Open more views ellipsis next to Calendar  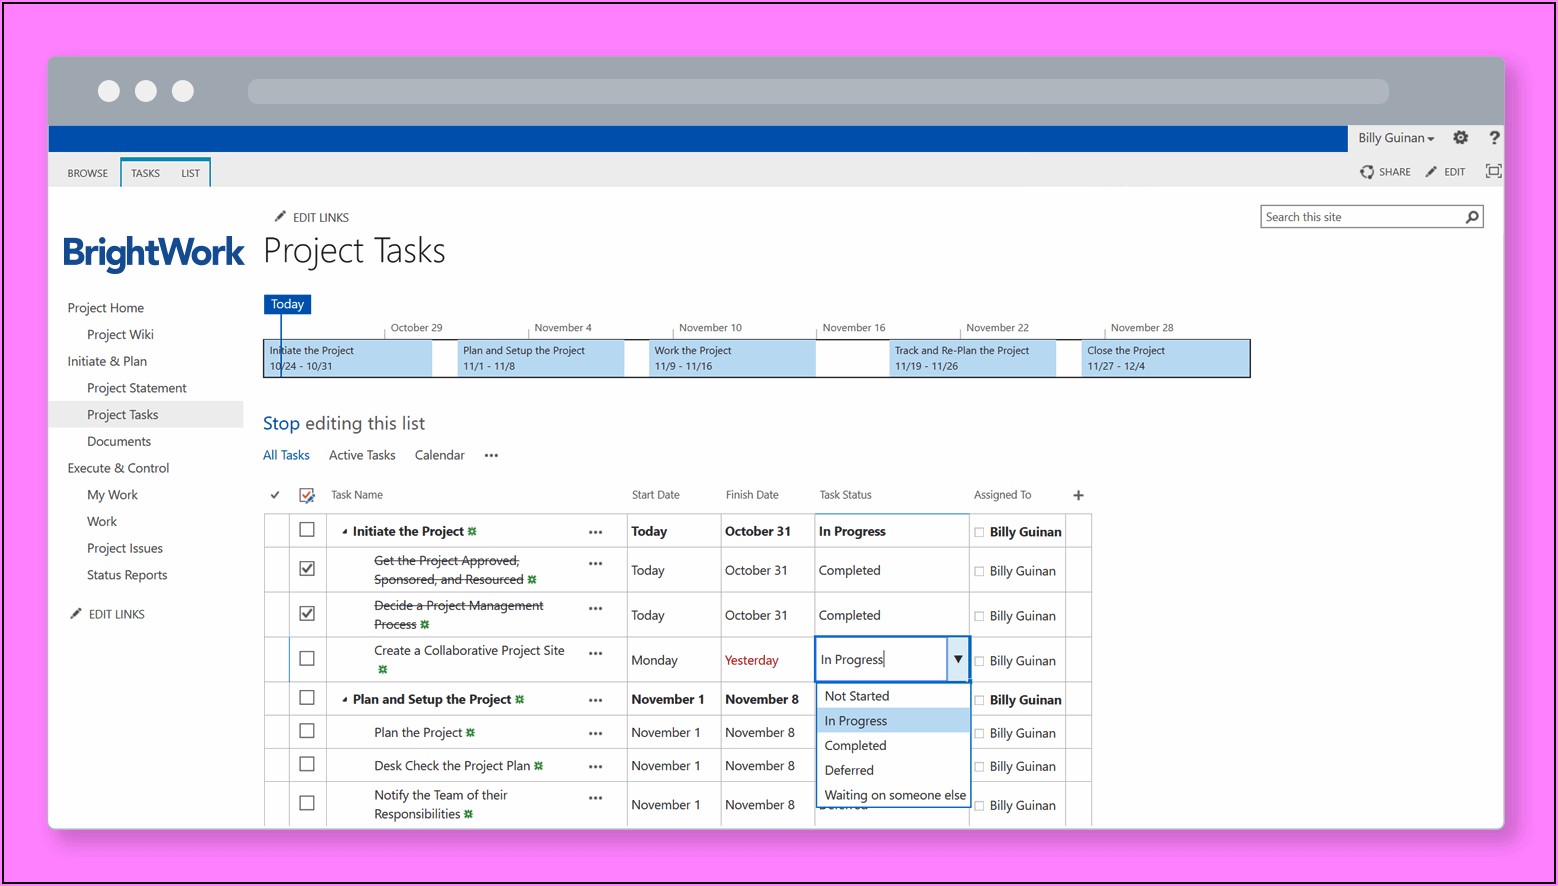pyautogui.click(x=491, y=456)
